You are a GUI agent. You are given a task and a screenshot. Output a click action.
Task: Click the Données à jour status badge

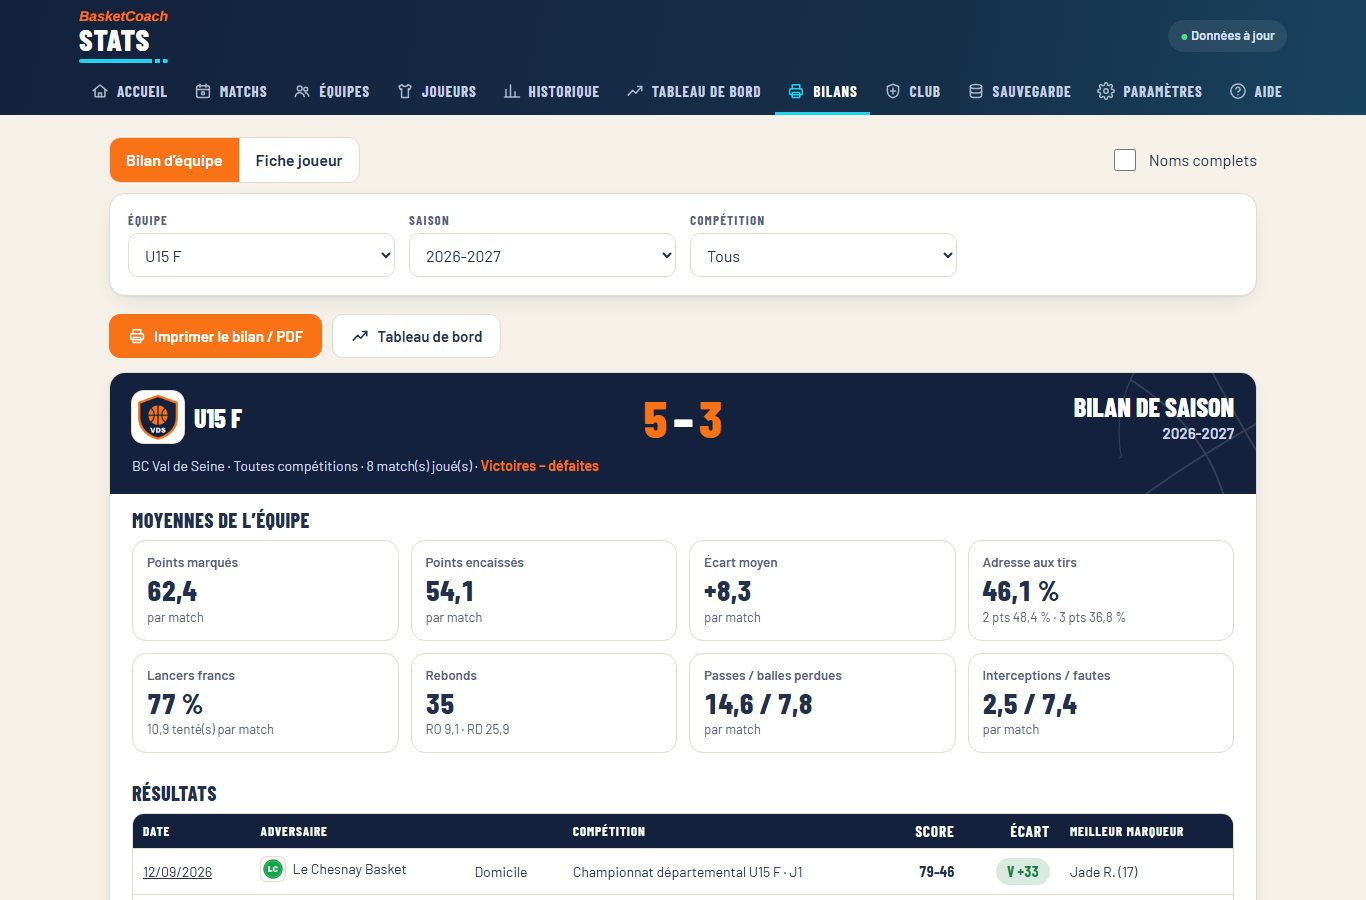[x=1227, y=36]
